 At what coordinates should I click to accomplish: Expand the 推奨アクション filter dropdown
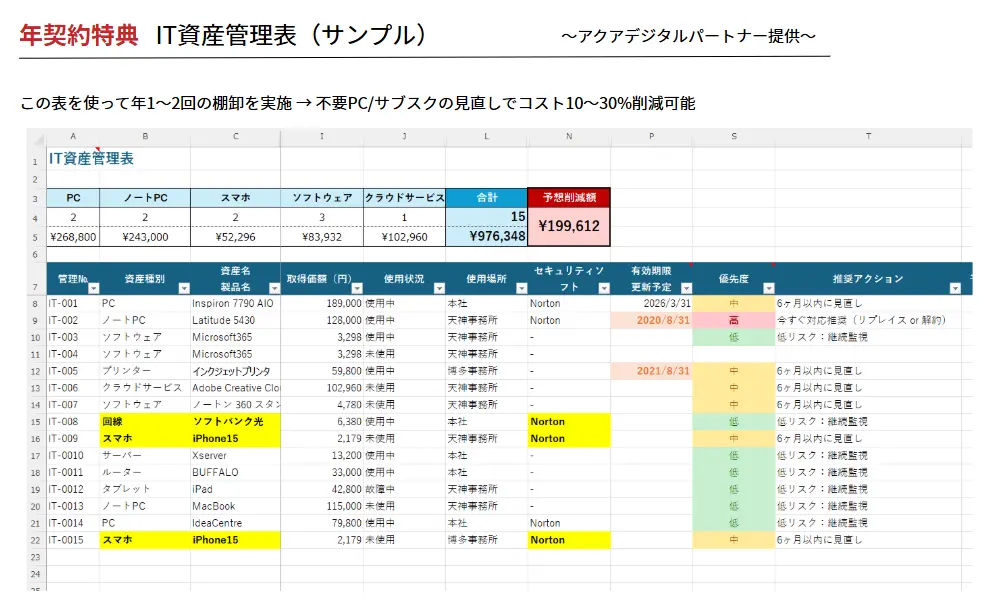(x=954, y=288)
